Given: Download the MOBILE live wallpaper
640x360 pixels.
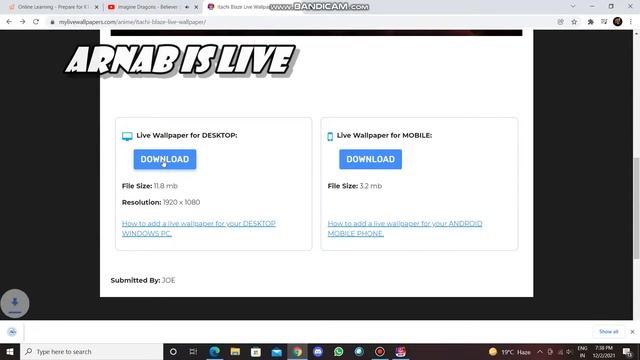Looking at the screenshot, I should point(371,159).
